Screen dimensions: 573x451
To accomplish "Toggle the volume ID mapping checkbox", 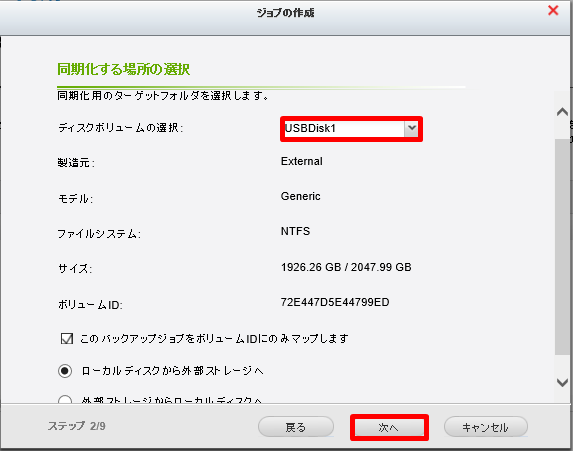I will pos(67,338).
